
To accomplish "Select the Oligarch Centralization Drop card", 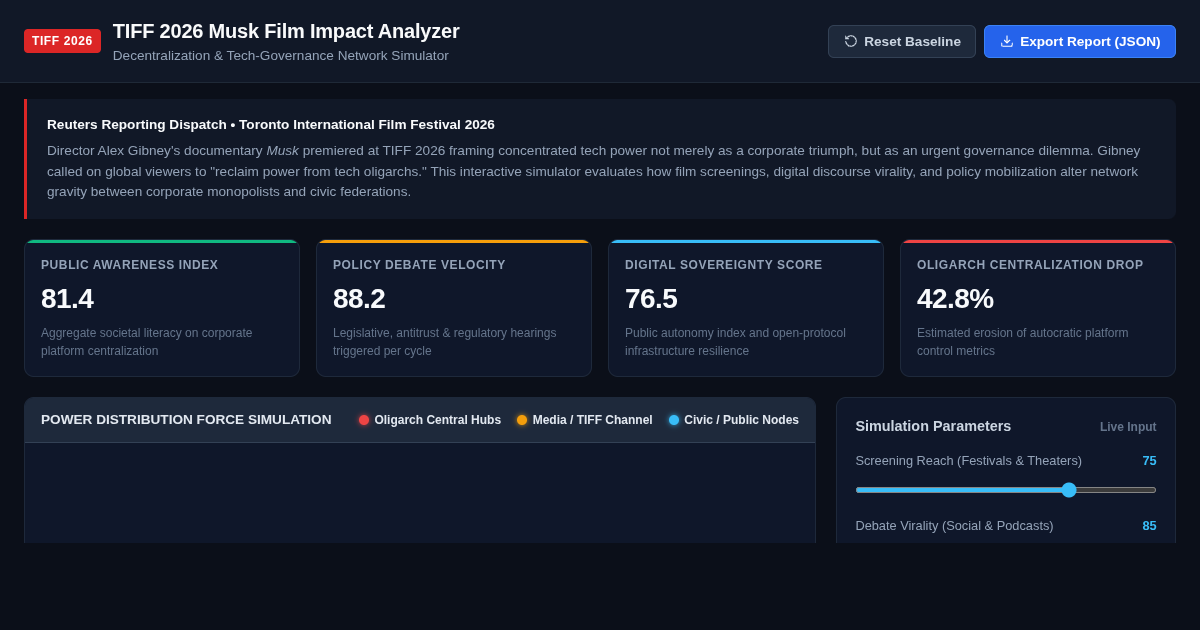I will 1038,308.
